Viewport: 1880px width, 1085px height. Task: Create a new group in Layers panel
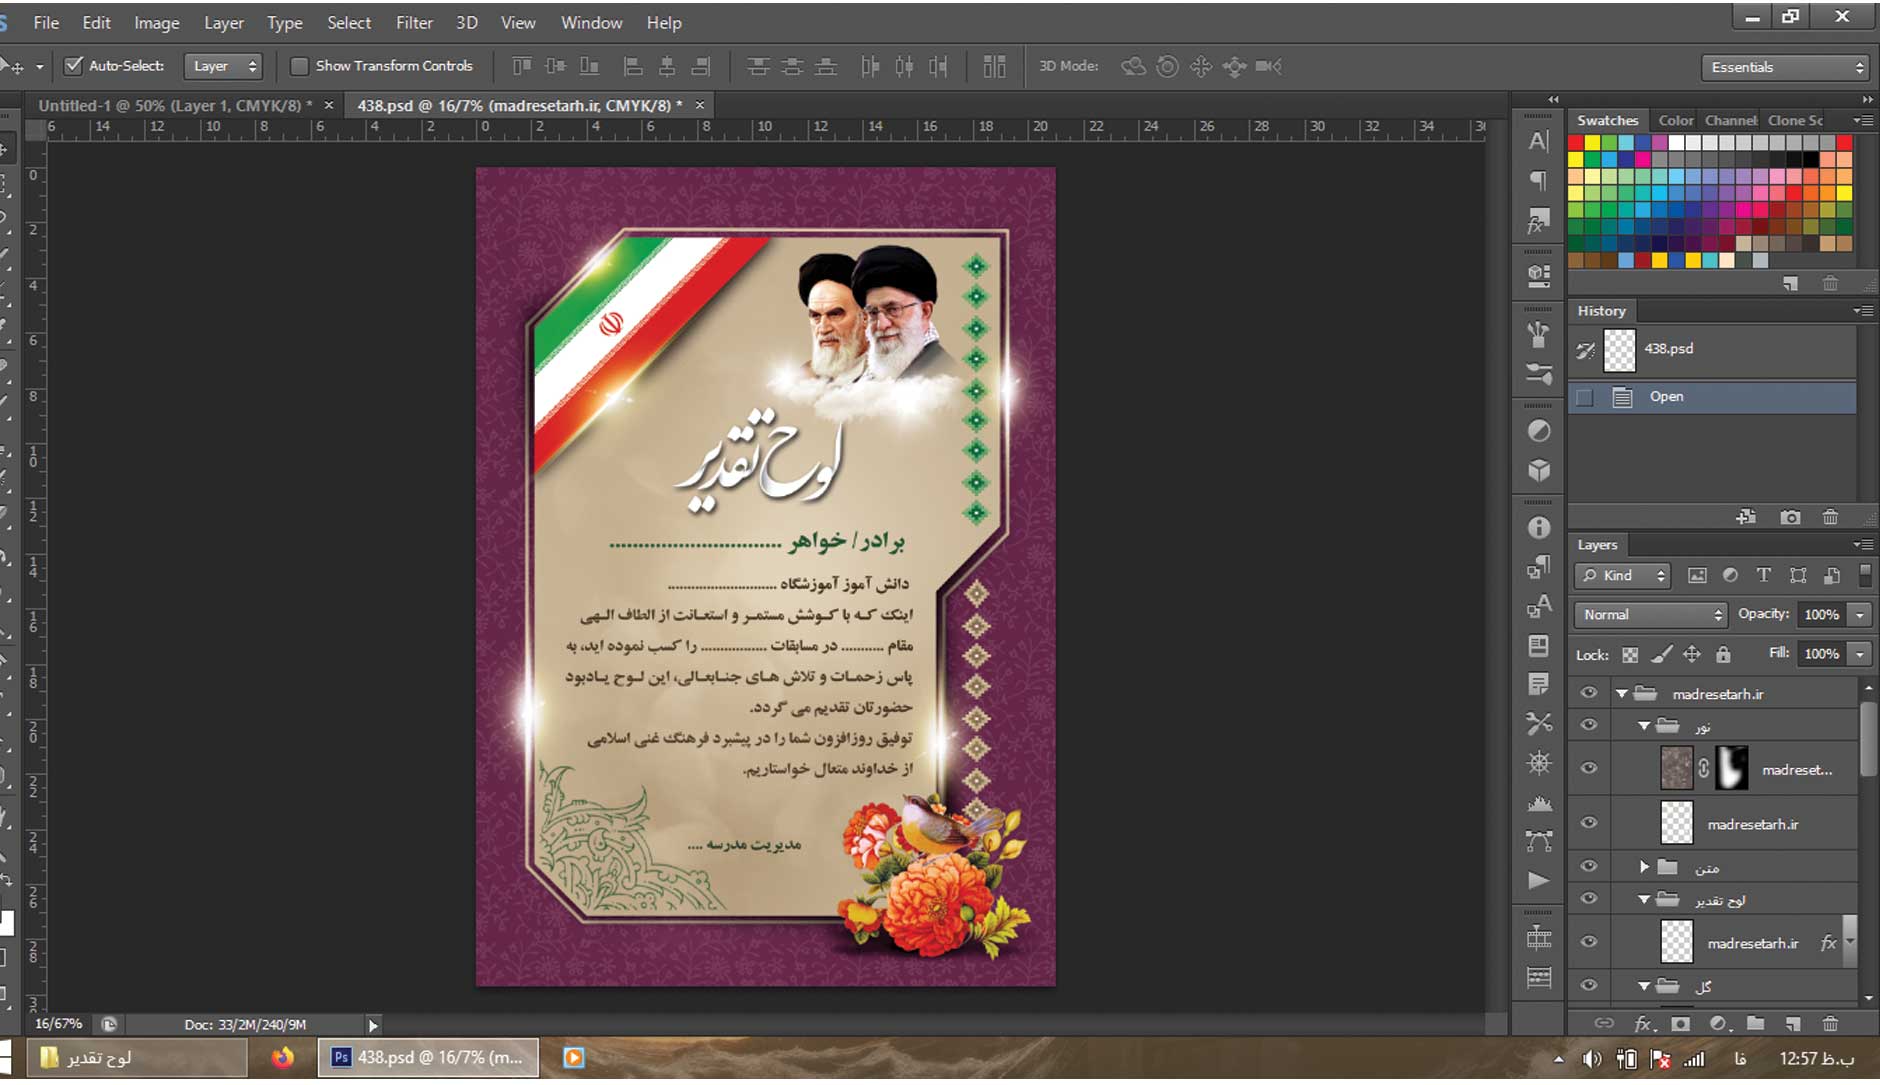1755,1023
